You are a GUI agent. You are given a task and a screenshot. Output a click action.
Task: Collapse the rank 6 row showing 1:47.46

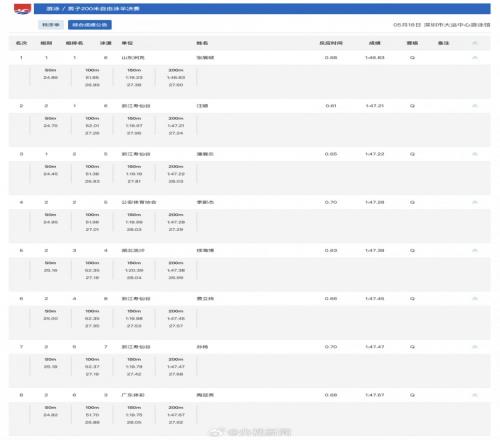(475, 299)
